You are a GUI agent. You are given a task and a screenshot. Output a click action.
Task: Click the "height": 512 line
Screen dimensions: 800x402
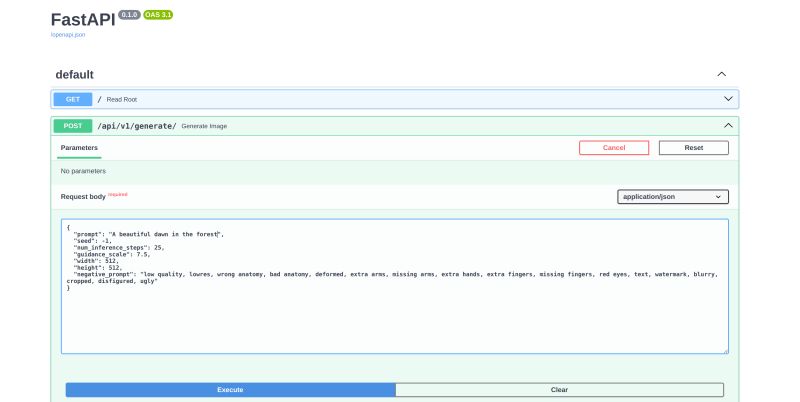98,267
